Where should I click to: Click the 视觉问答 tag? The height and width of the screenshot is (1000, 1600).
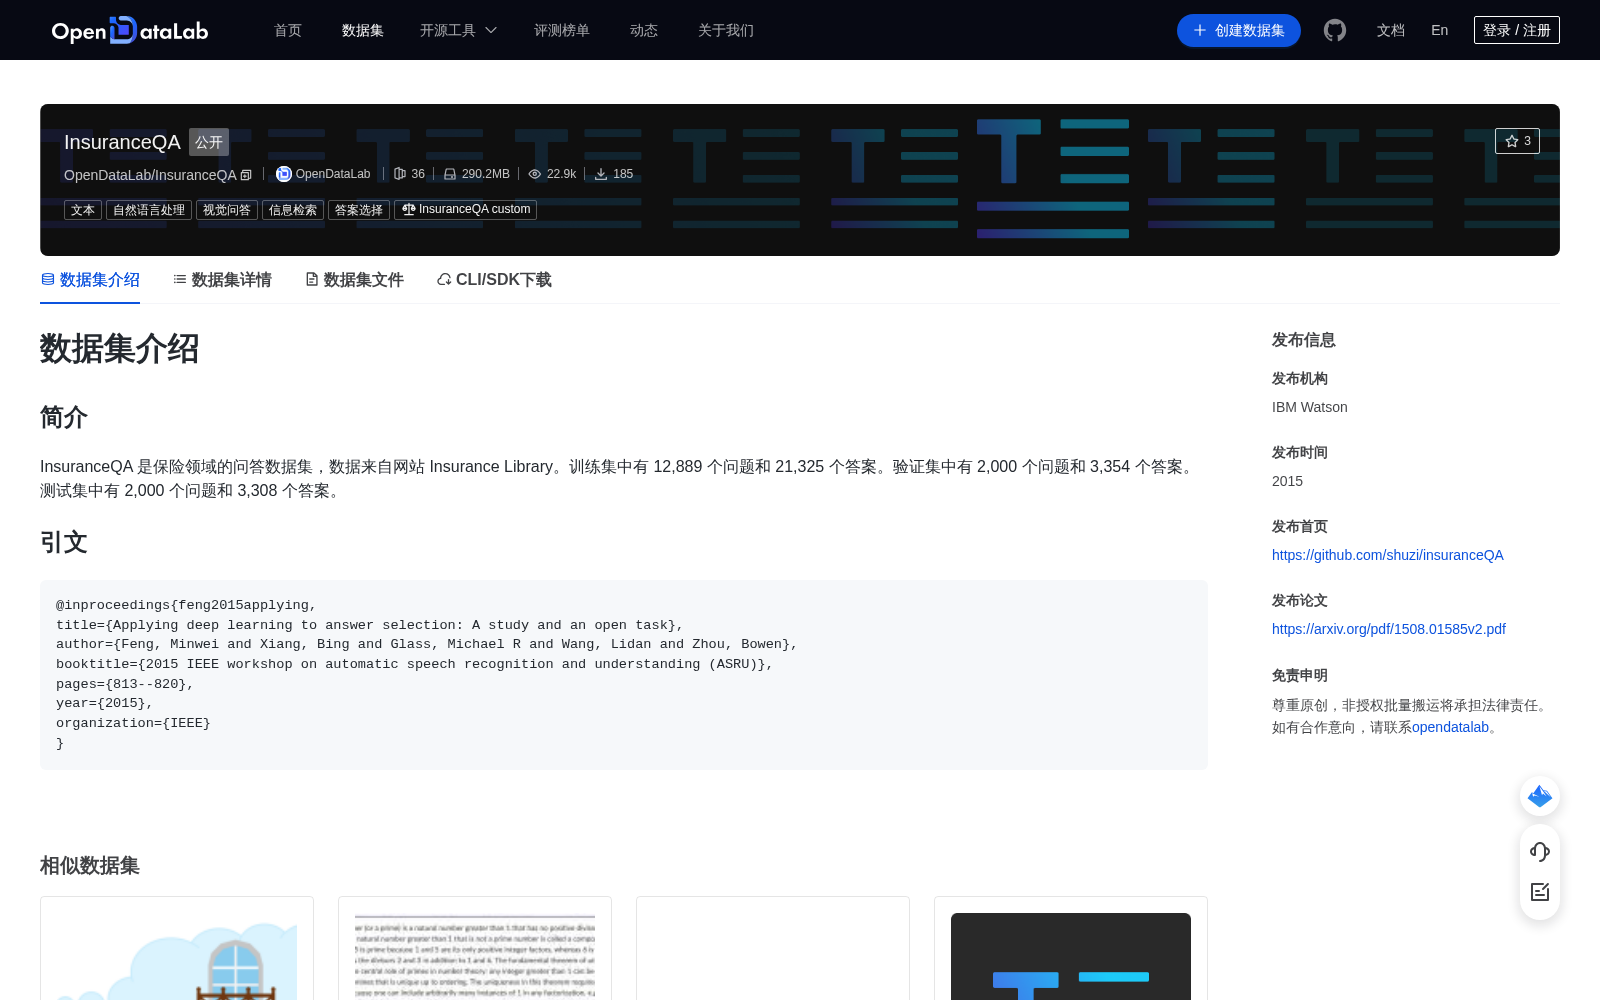click(227, 210)
